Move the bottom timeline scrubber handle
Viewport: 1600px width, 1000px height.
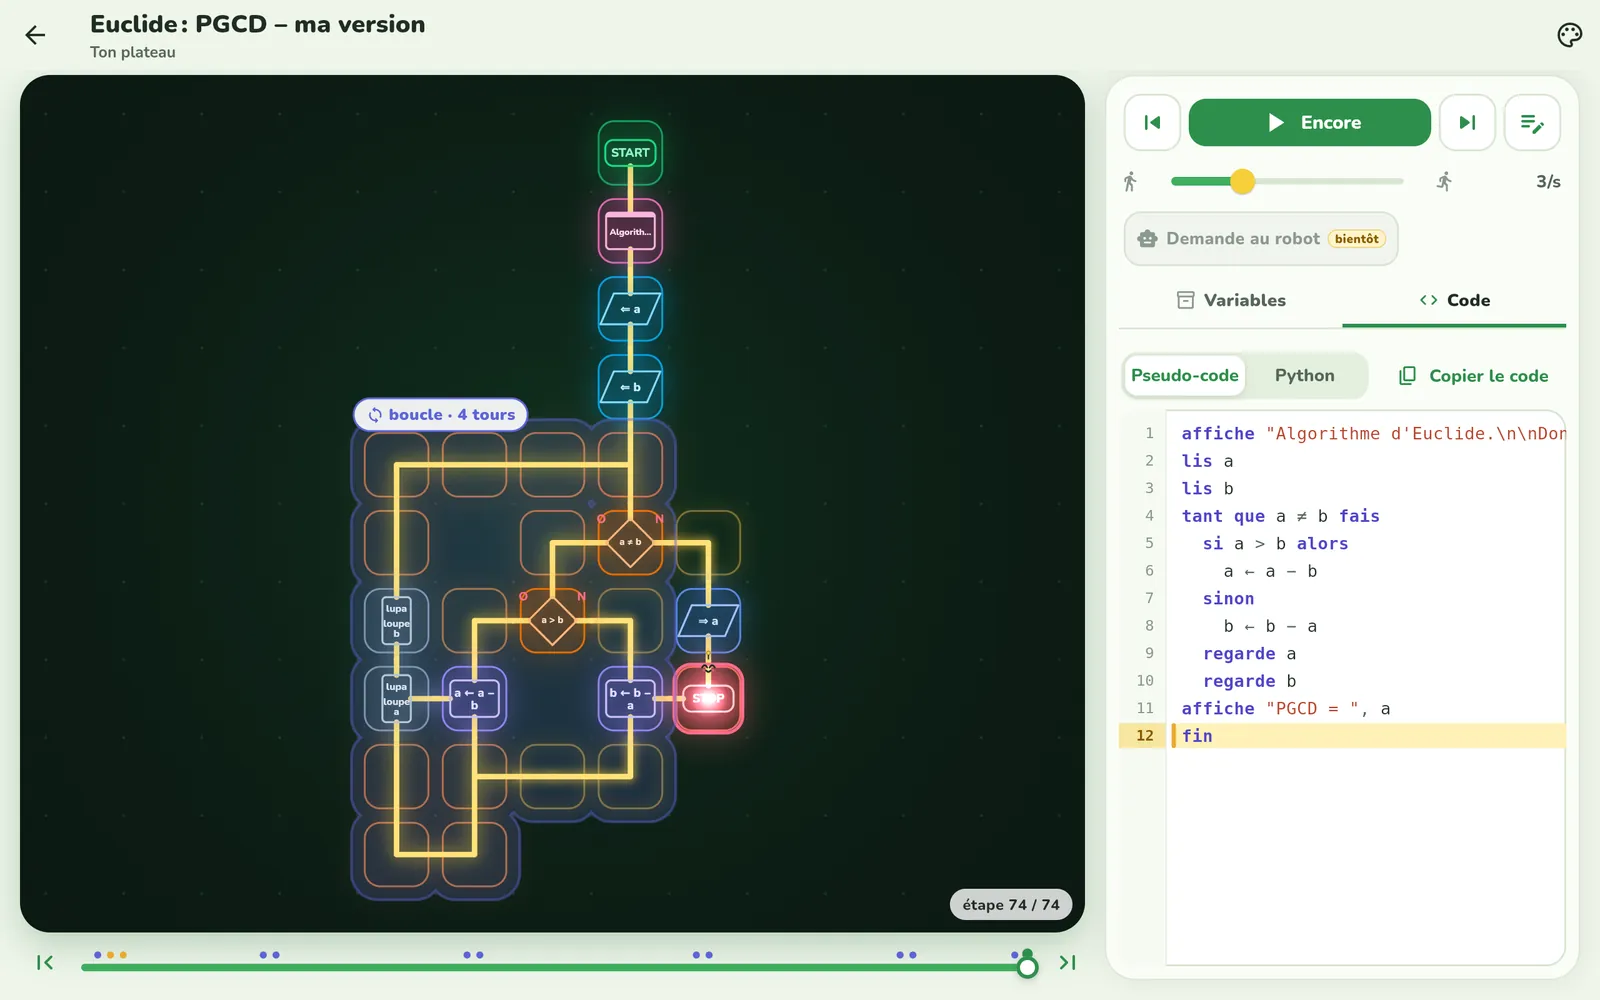tap(1027, 966)
